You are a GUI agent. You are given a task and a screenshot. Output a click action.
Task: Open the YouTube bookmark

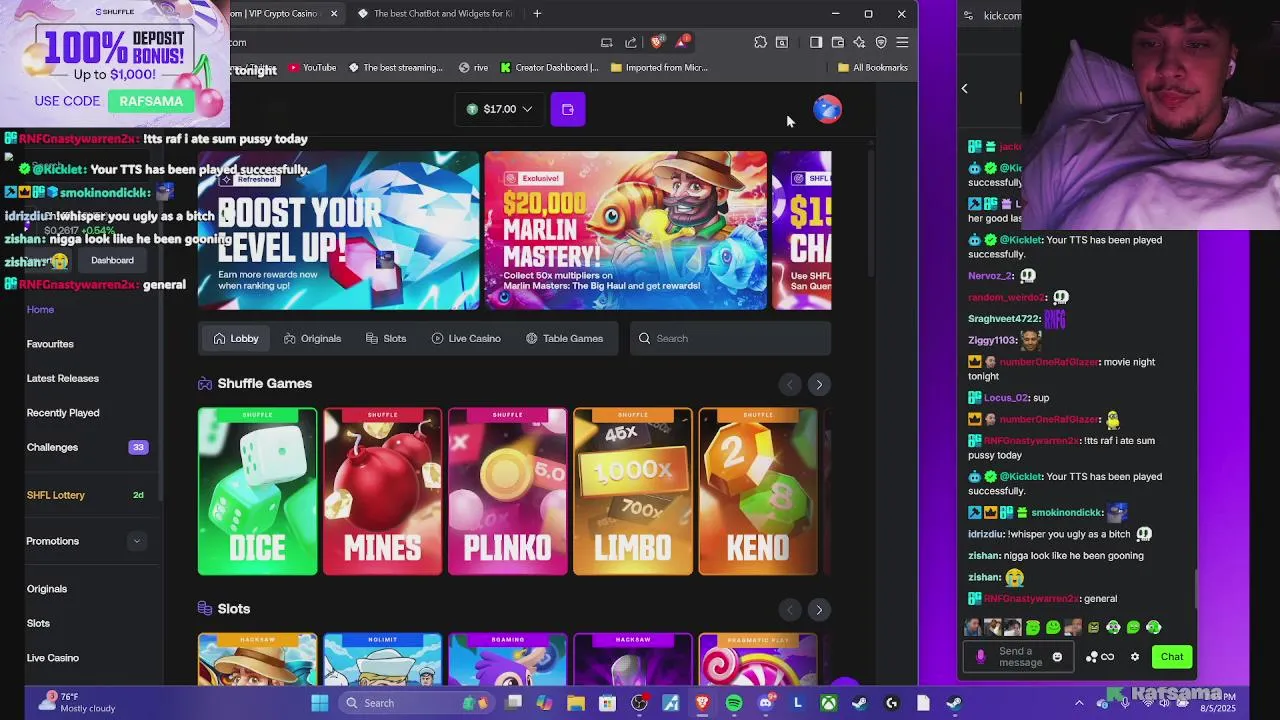tap(312, 67)
